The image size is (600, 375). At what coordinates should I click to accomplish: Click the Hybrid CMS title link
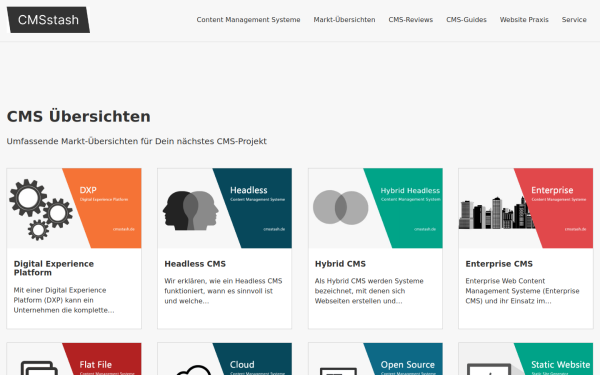pyautogui.click(x=340, y=264)
